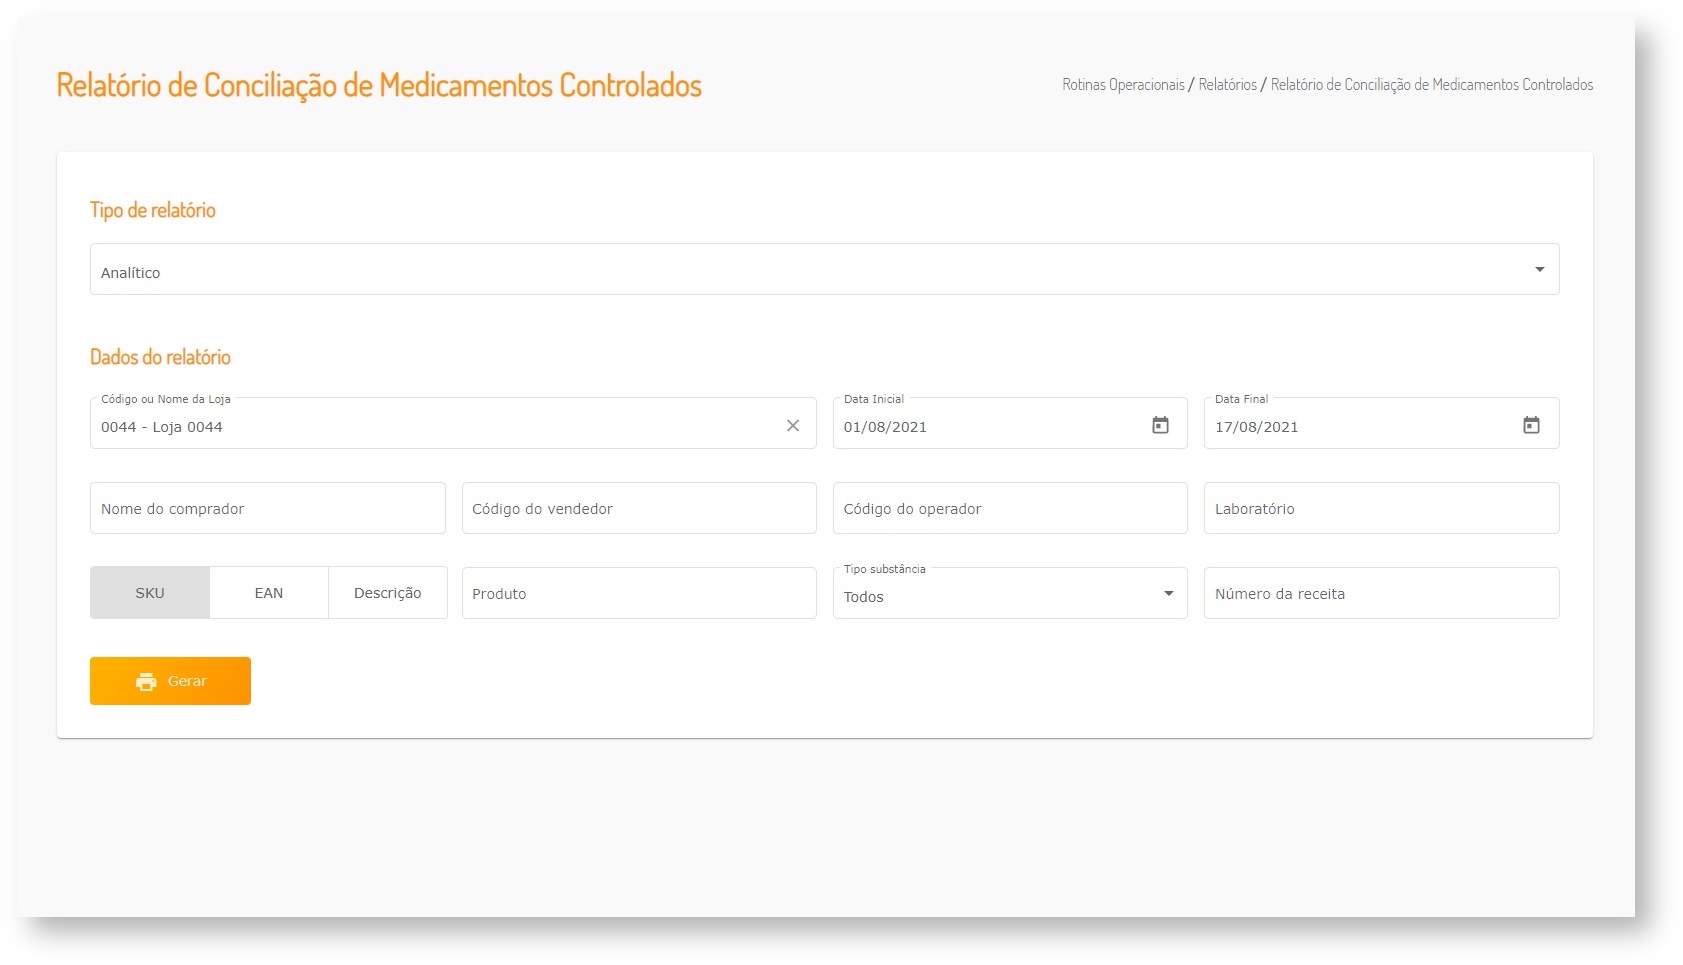Image resolution: width=1683 pixels, height=965 pixels.
Task: Click the Produto input field
Action: [639, 594]
